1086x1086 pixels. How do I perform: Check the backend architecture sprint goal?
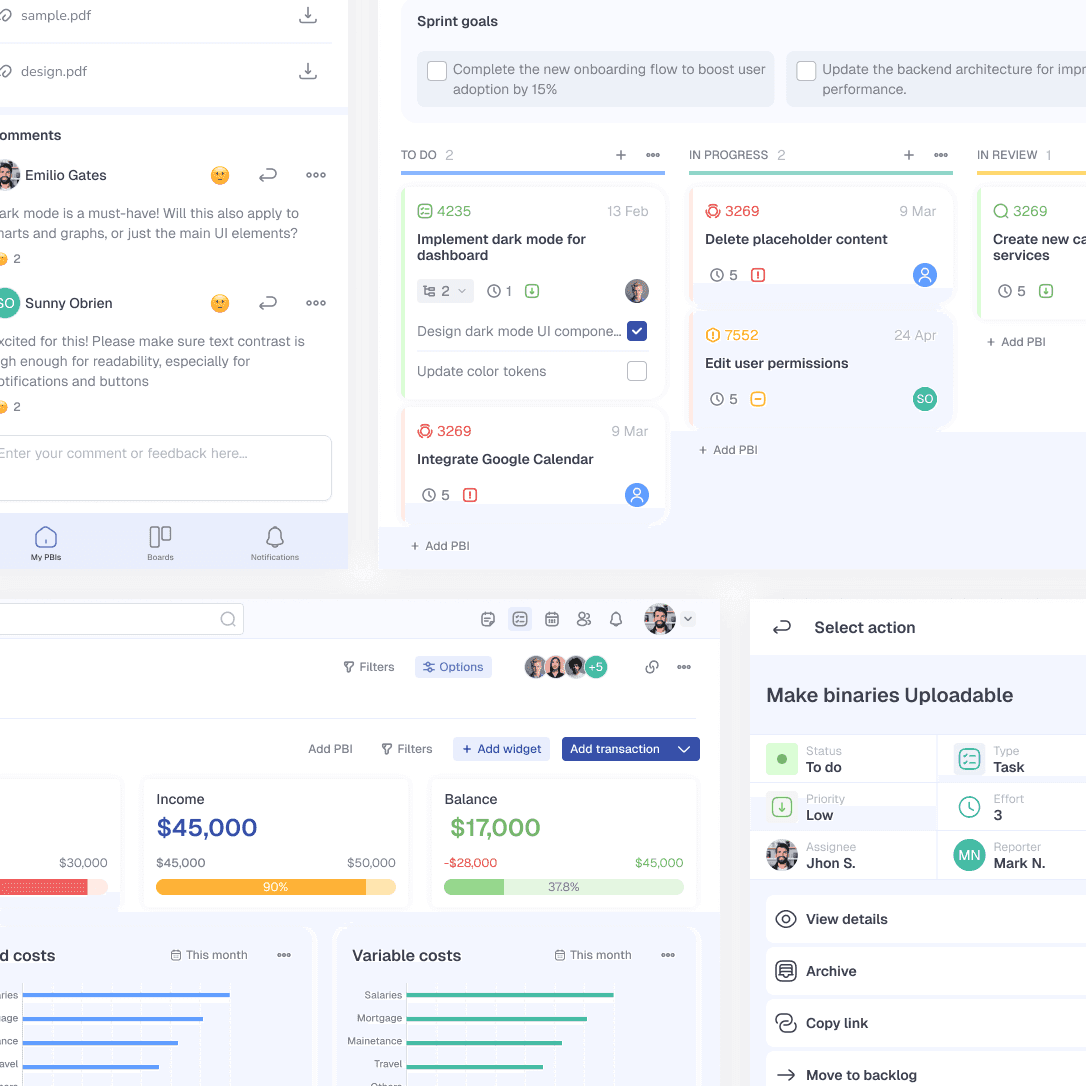[x=806, y=71]
